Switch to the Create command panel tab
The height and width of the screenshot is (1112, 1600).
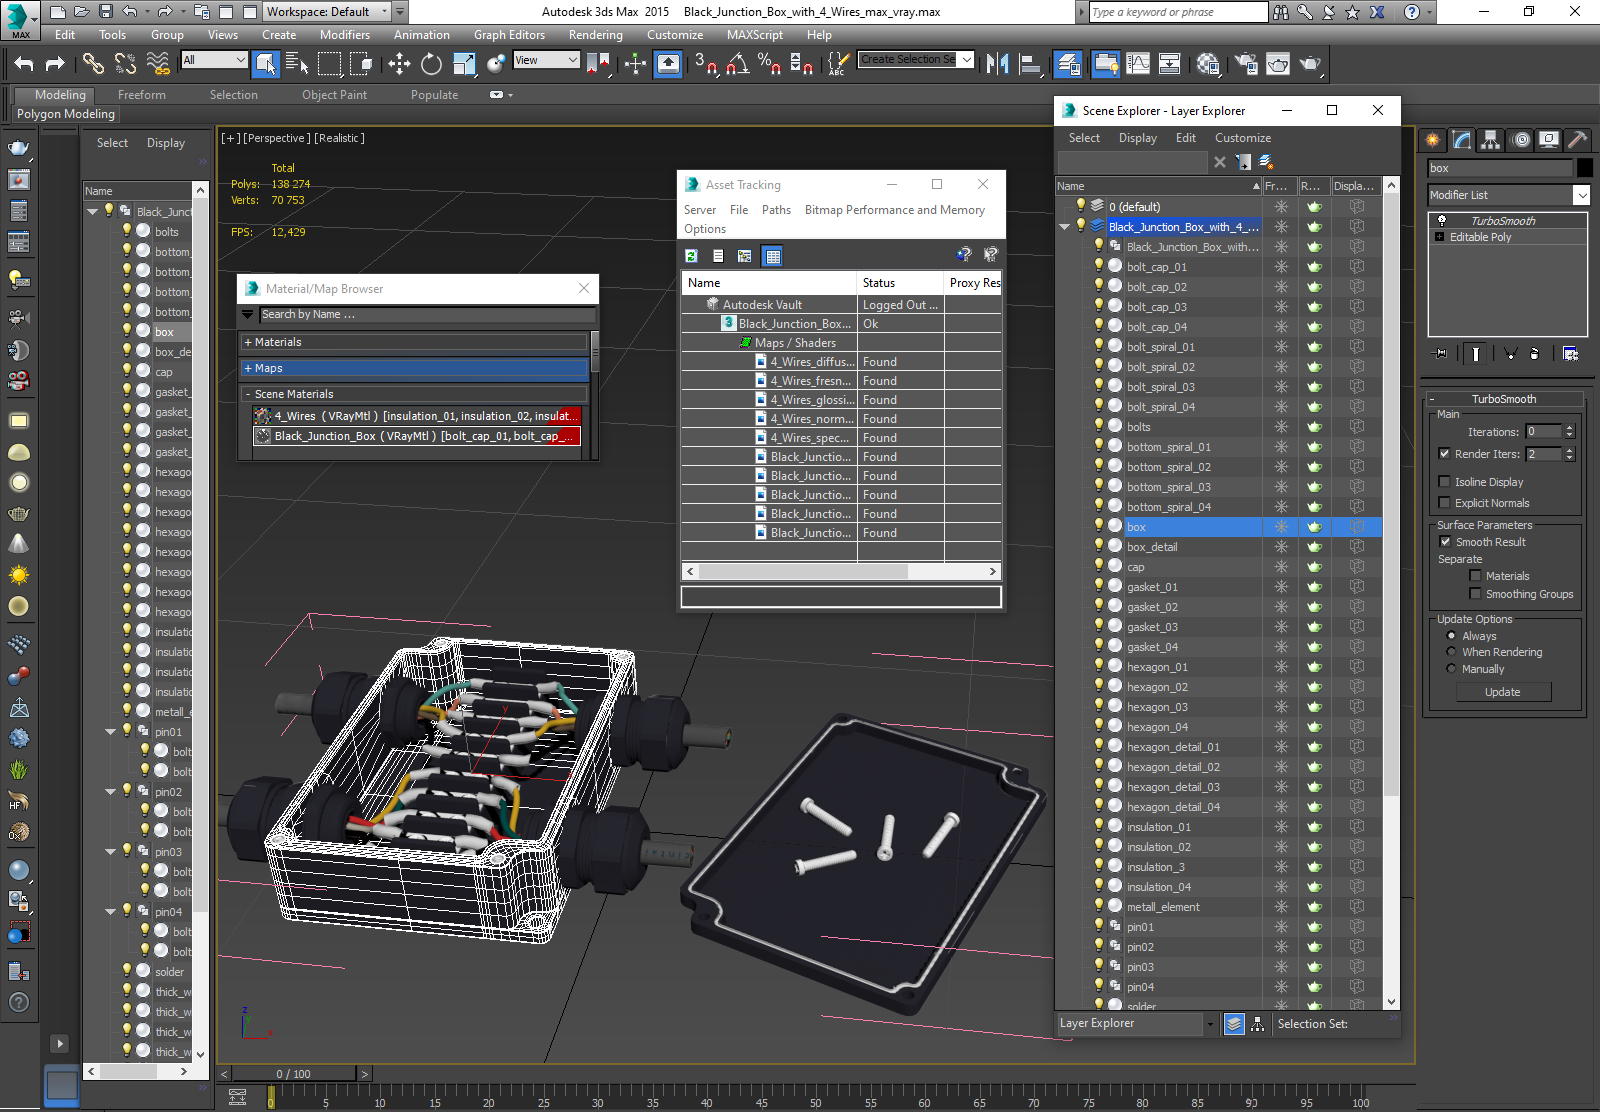(x=1433, y=140)
